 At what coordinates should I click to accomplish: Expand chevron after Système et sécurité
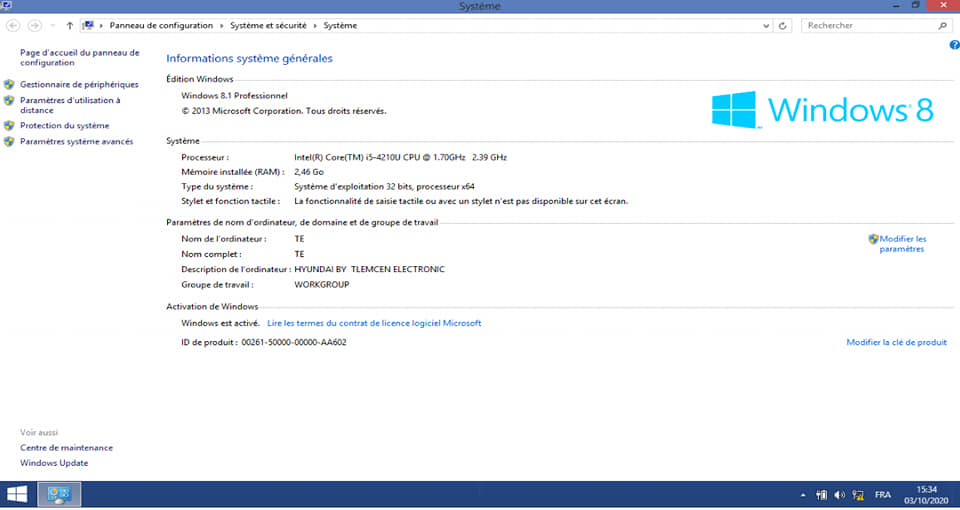[315, 26]
